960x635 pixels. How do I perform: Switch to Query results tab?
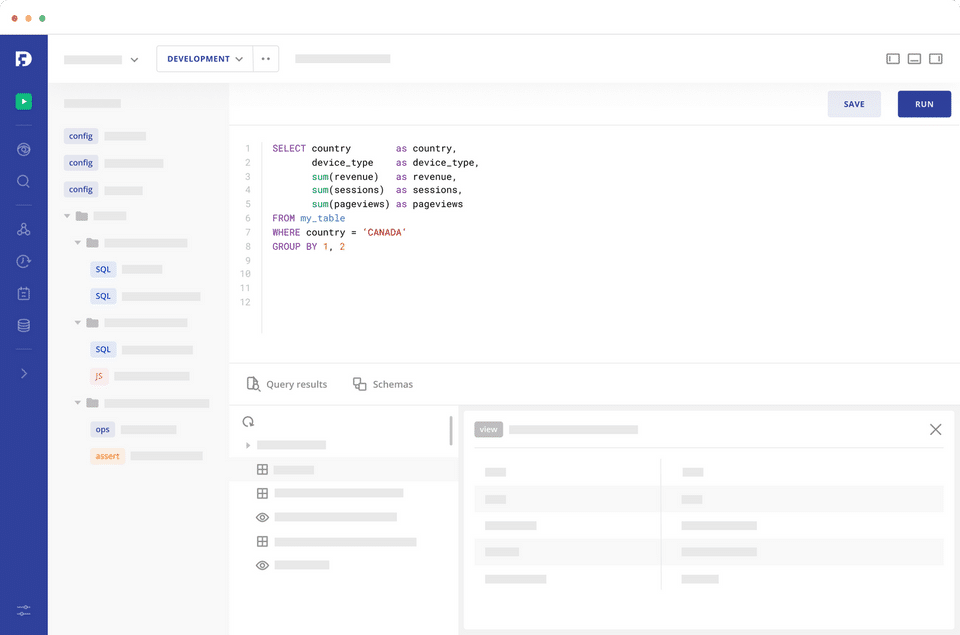287,384
